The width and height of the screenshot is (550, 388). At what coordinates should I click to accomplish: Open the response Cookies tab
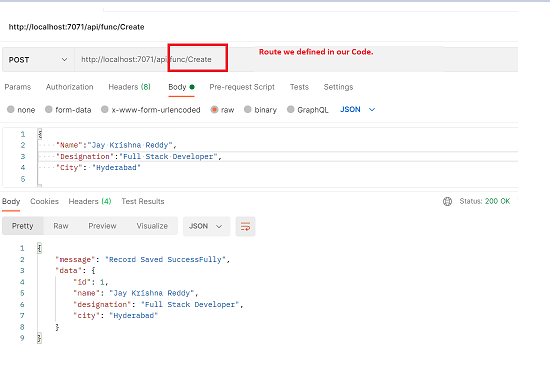tap(44, 201)
